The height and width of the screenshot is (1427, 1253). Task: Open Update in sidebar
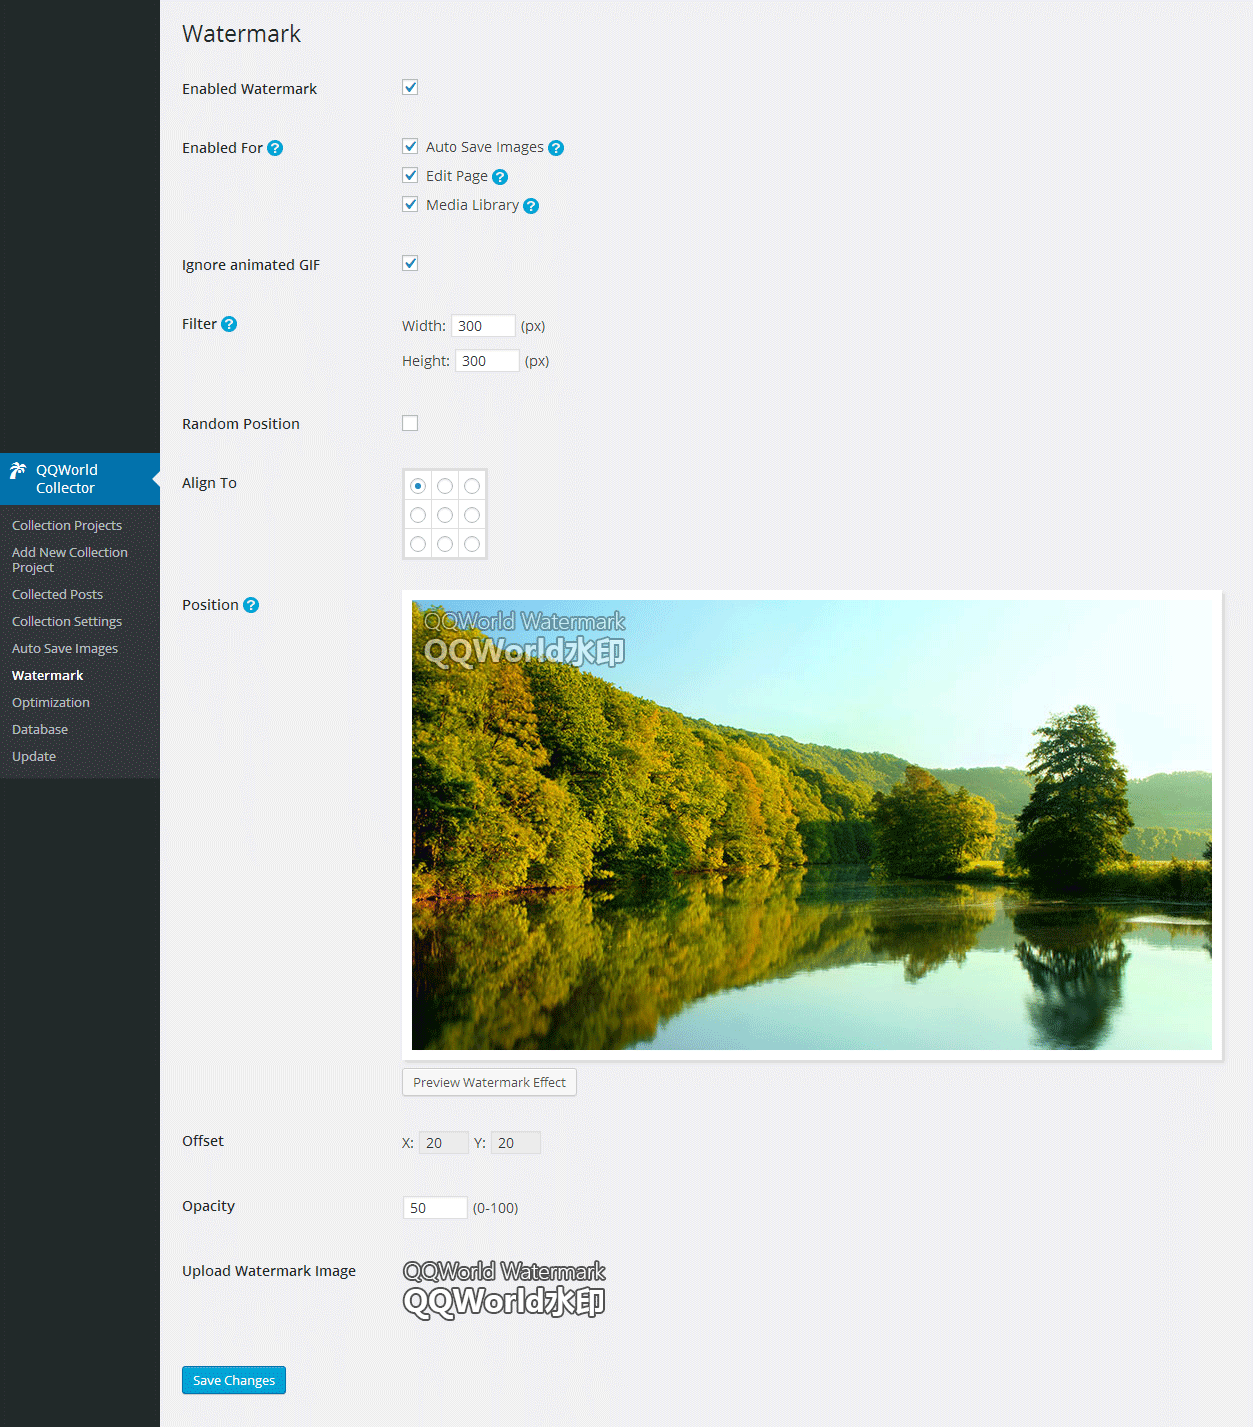point(34,756)
